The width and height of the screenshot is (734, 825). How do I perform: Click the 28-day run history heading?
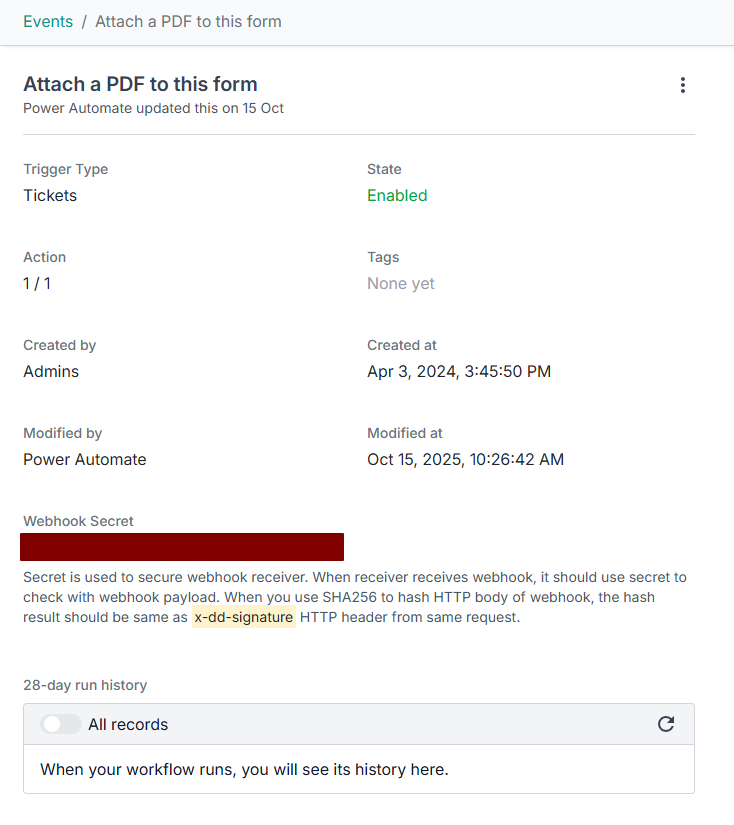pos(85,685)
